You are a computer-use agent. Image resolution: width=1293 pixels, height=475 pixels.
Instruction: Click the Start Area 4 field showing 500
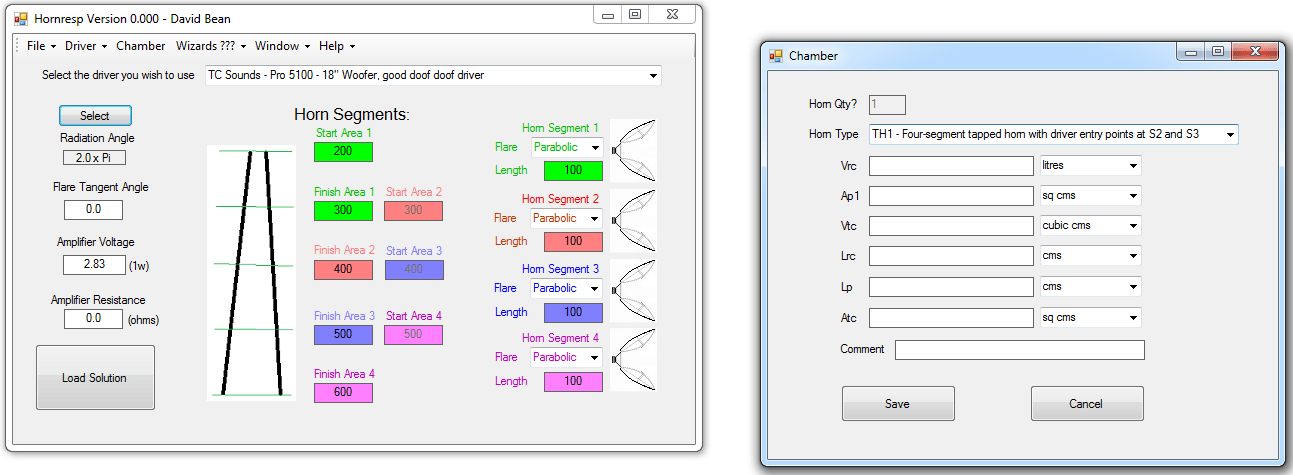click(x=413, y=334)
